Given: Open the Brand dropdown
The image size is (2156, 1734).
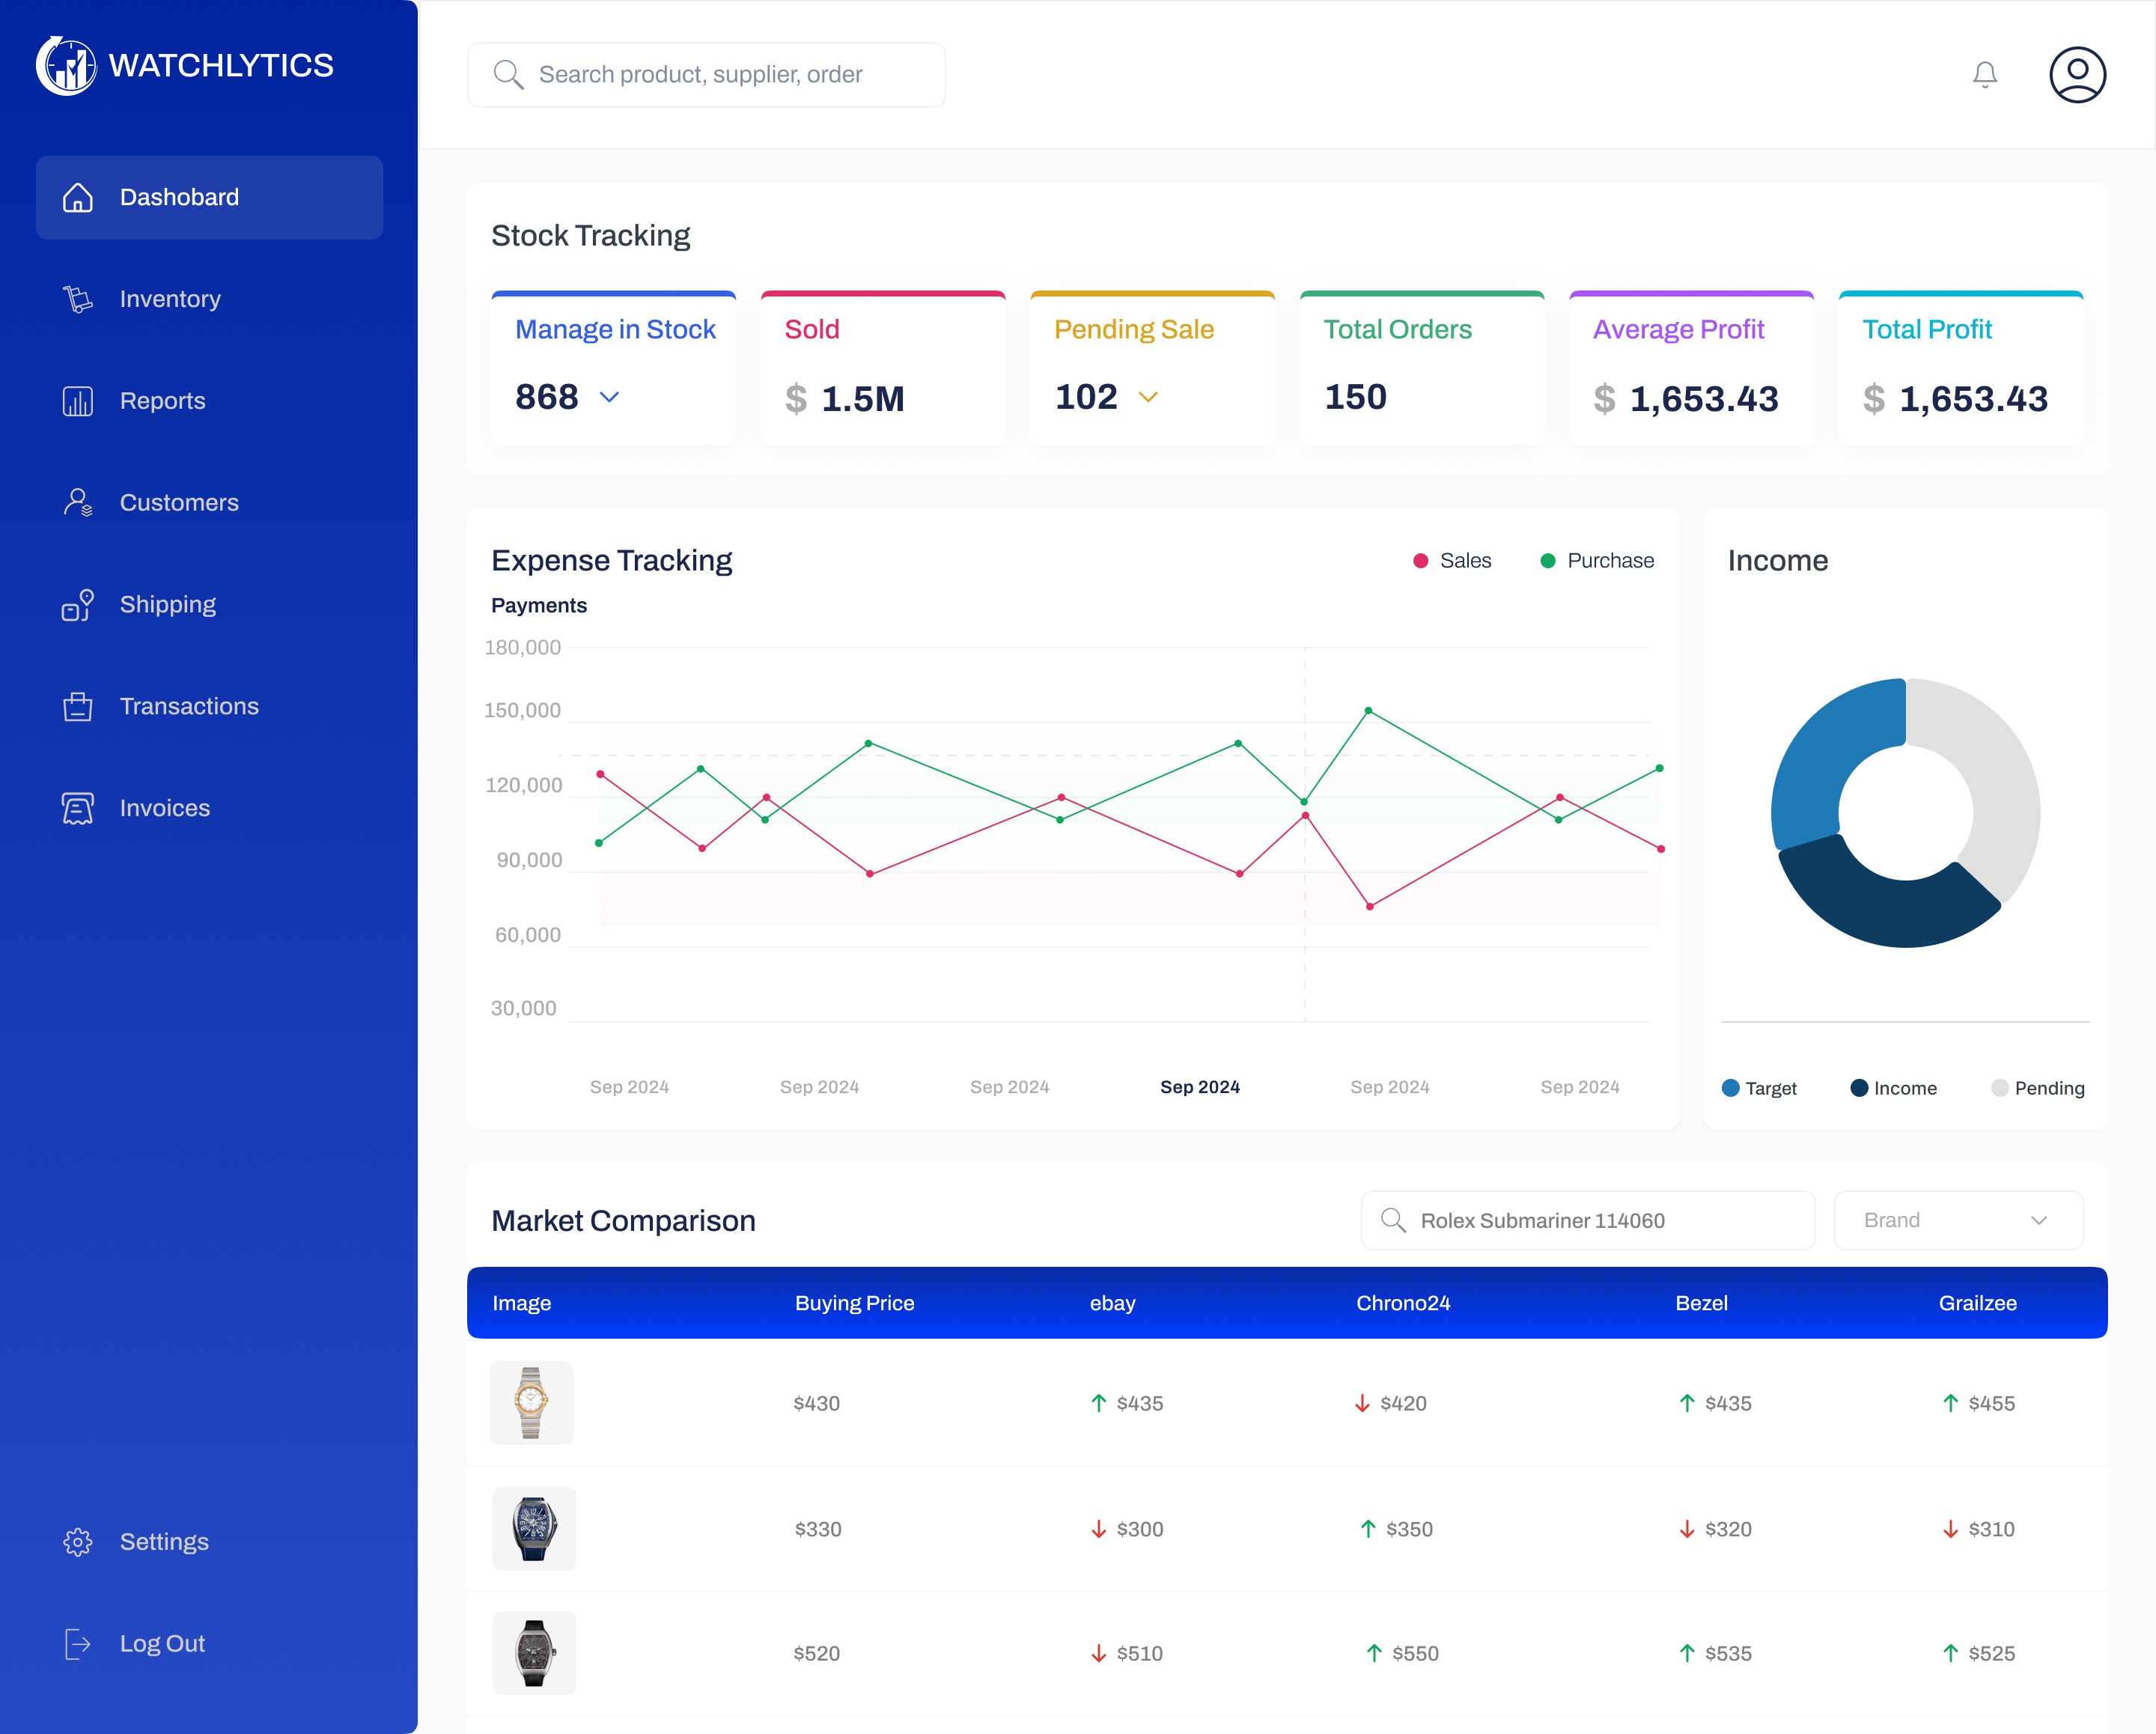Looking at the screenshot, I should [x=1957, y=1220].
